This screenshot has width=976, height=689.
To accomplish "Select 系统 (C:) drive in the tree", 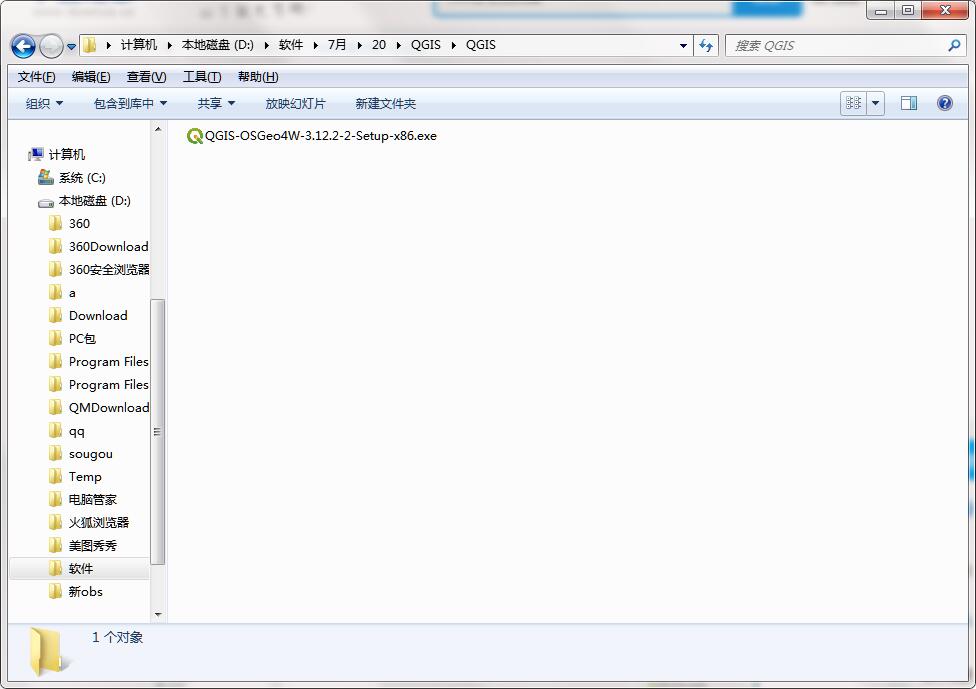I will click(x=82, y=178).
